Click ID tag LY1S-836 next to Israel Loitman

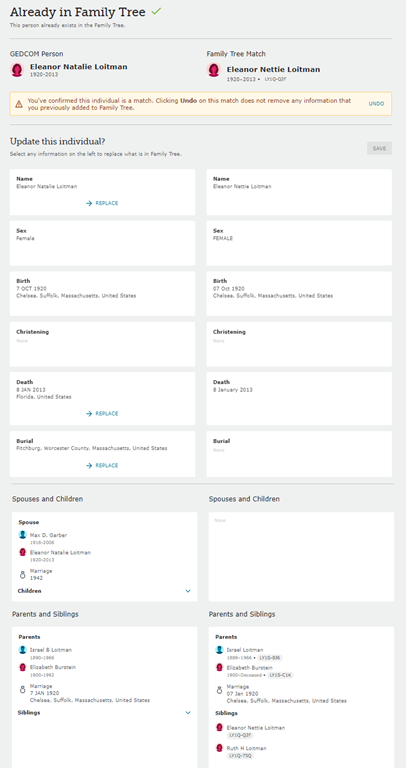pyautogui.click(x=270, y=658)
